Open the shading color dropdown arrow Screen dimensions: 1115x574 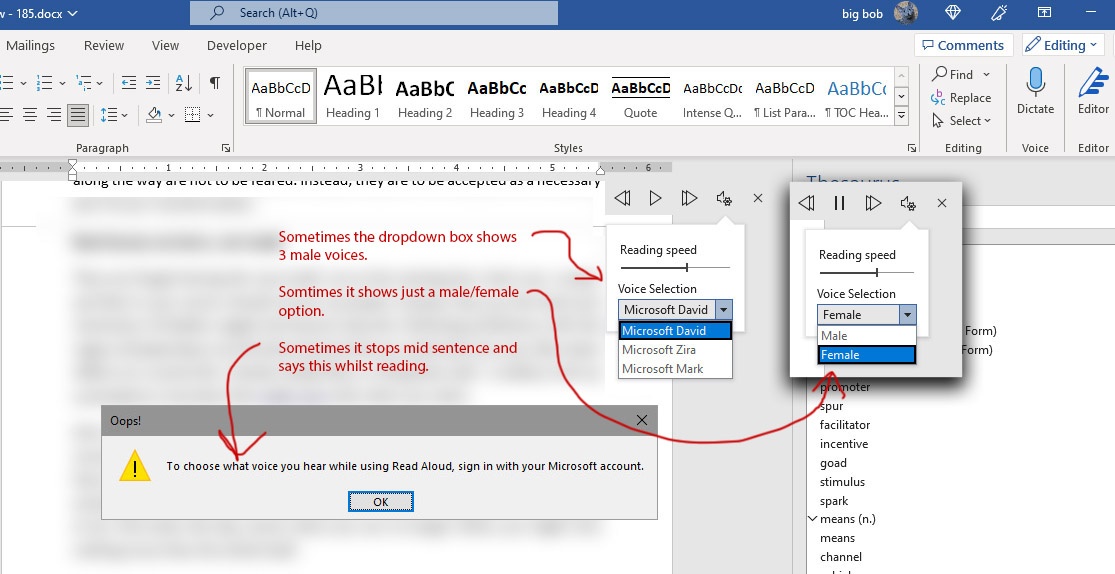171,115
